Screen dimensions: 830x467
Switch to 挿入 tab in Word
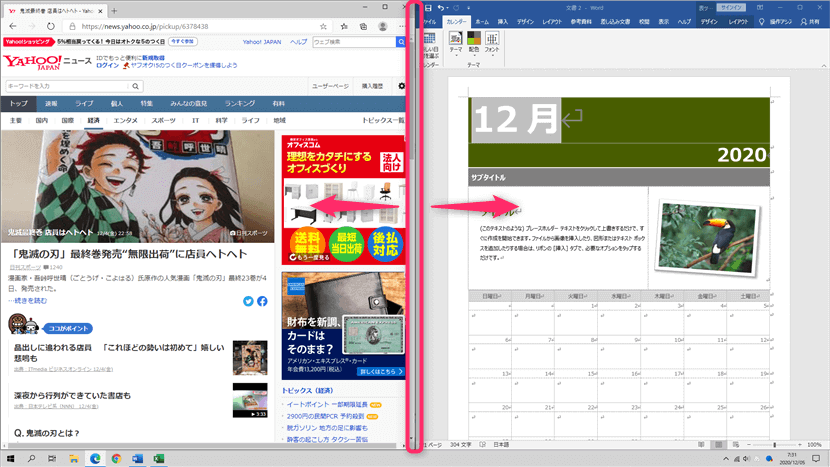[502, 22]
